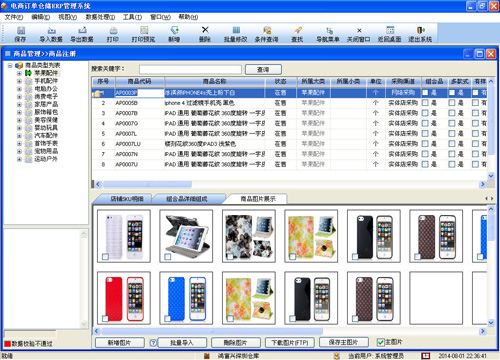The image size is (500, 360).
Task: Click the 下载图片(FTP) button
Action: pyautogui.click(x=290, y=343)
